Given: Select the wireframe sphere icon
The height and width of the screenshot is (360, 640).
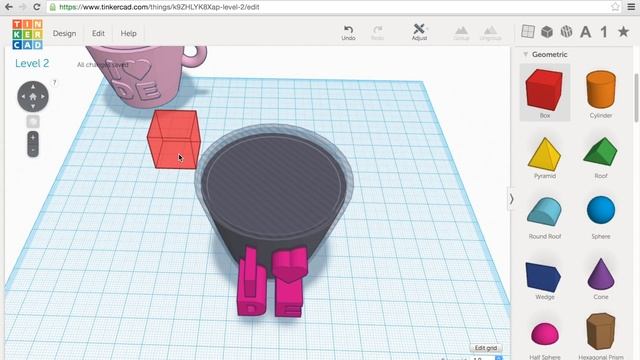Looking at the screenshot, I should 566,32.
